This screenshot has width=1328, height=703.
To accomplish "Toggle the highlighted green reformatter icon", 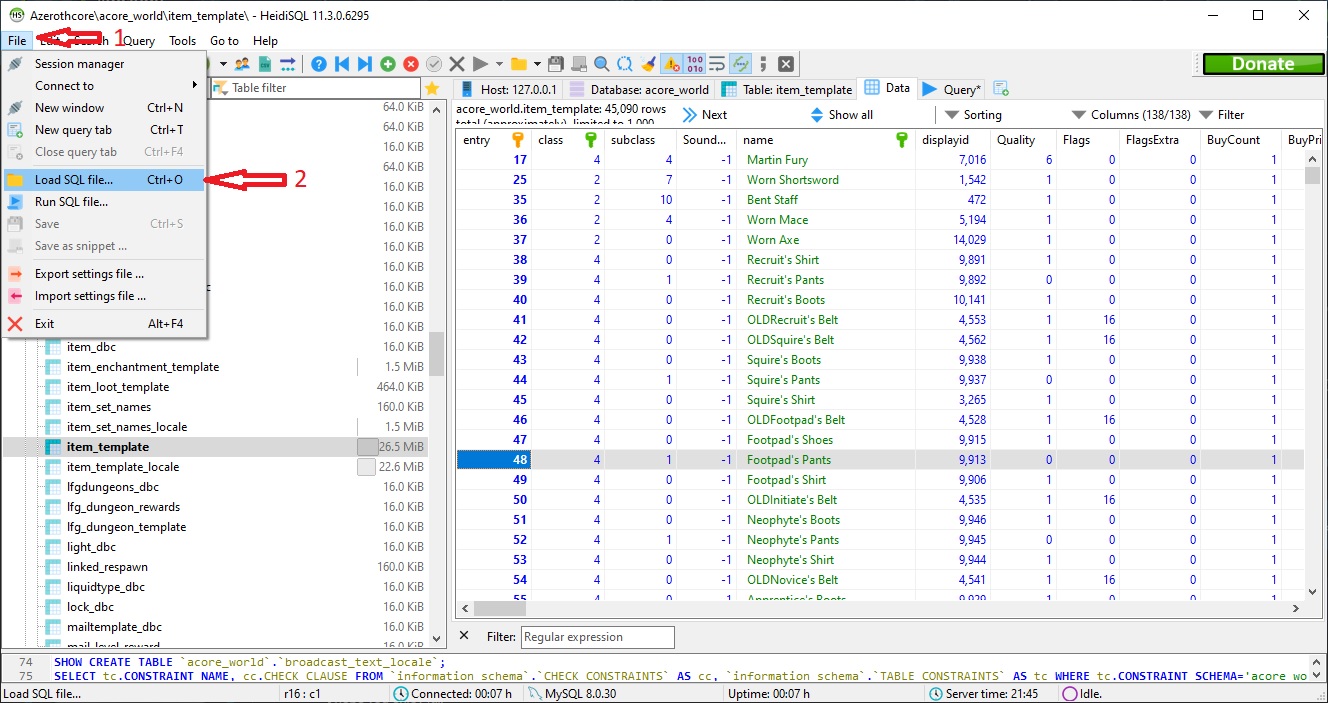I will tap(741, 62).
